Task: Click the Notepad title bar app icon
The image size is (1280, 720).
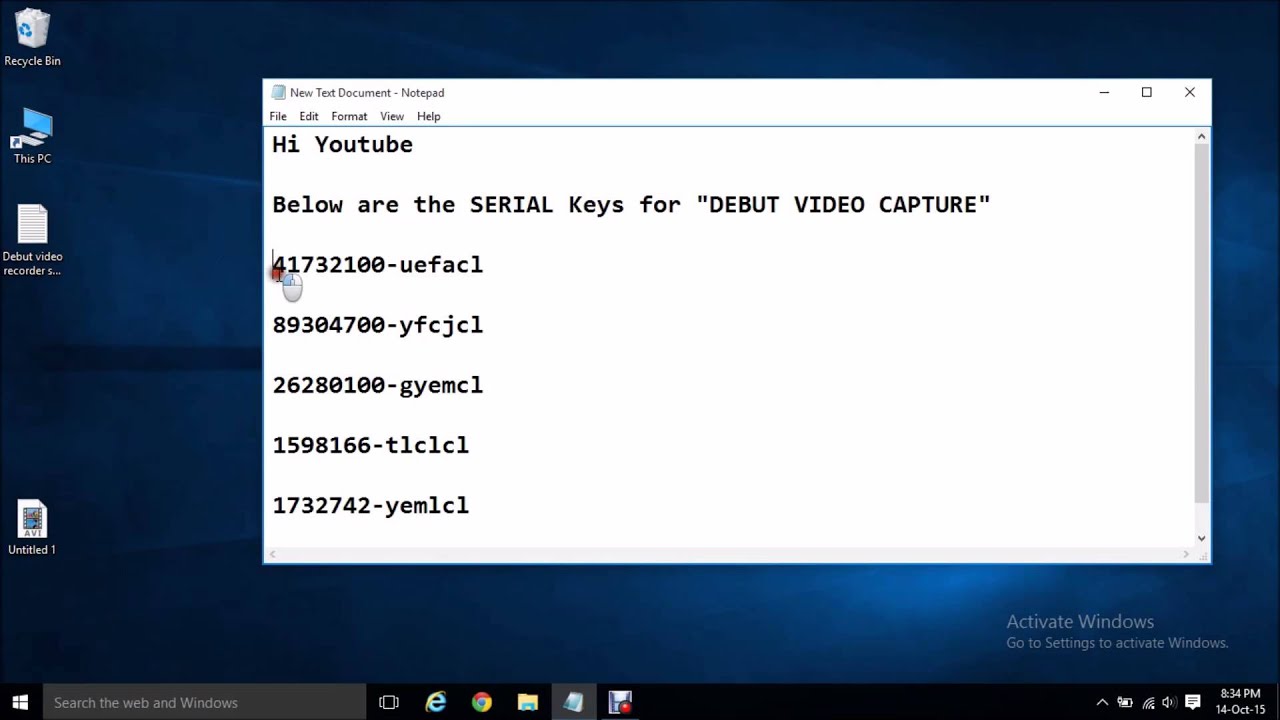Action: point(278,92)
